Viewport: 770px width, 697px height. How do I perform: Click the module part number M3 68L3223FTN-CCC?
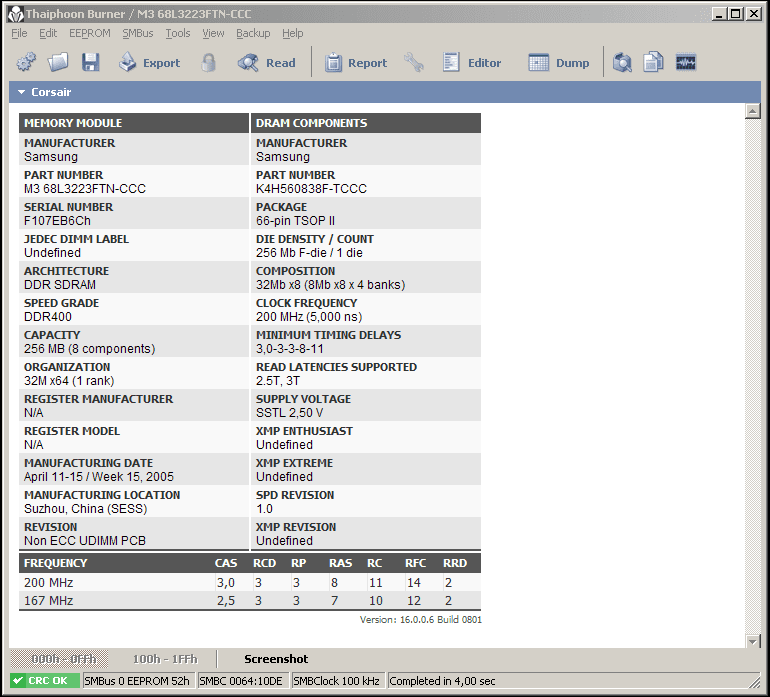85,189
